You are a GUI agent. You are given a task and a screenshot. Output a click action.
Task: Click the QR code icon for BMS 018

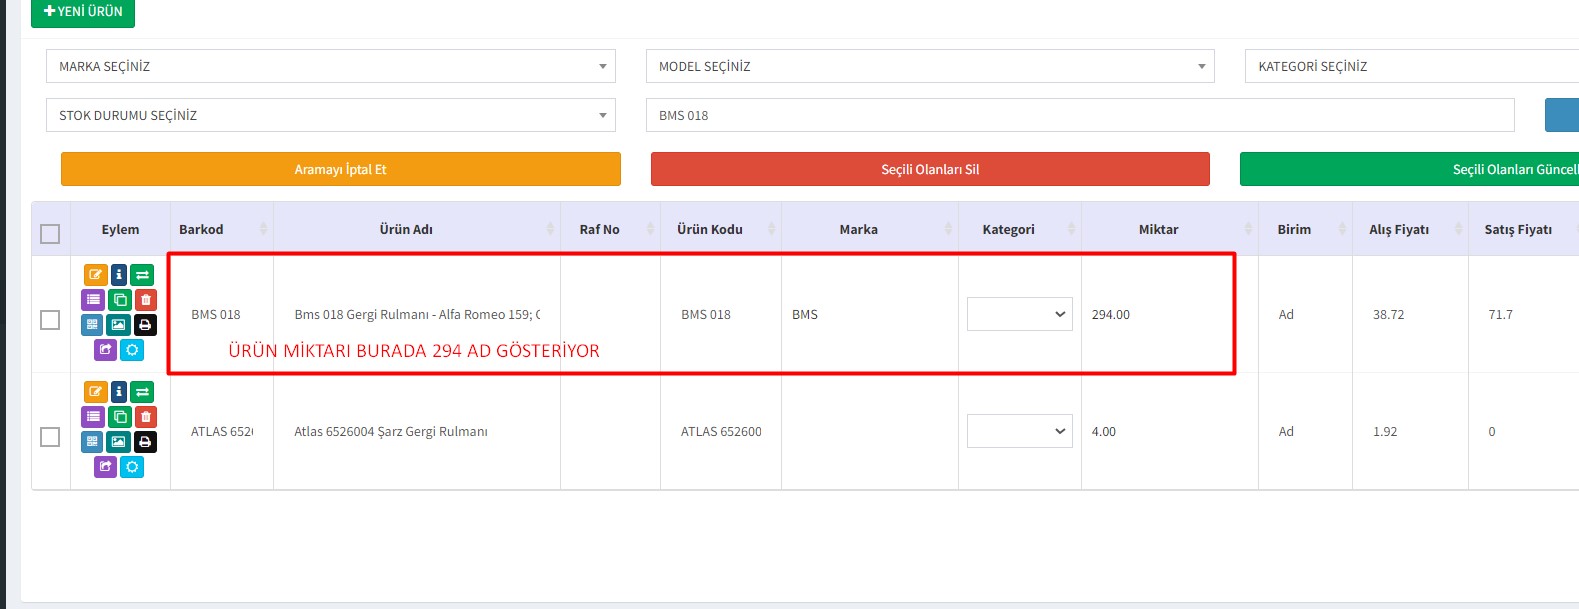(93, 325)
